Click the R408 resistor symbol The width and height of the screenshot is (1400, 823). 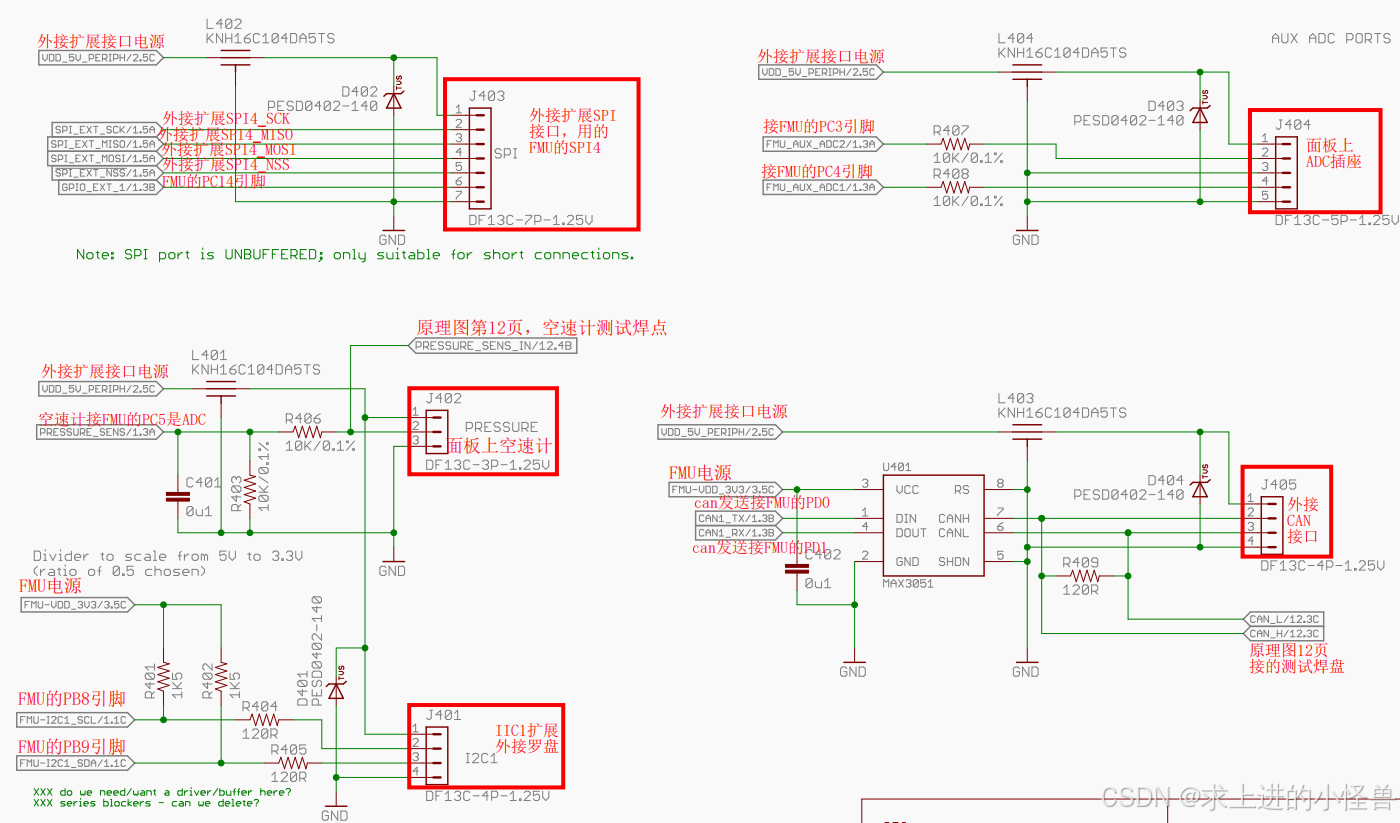click(x=955, y=187)
